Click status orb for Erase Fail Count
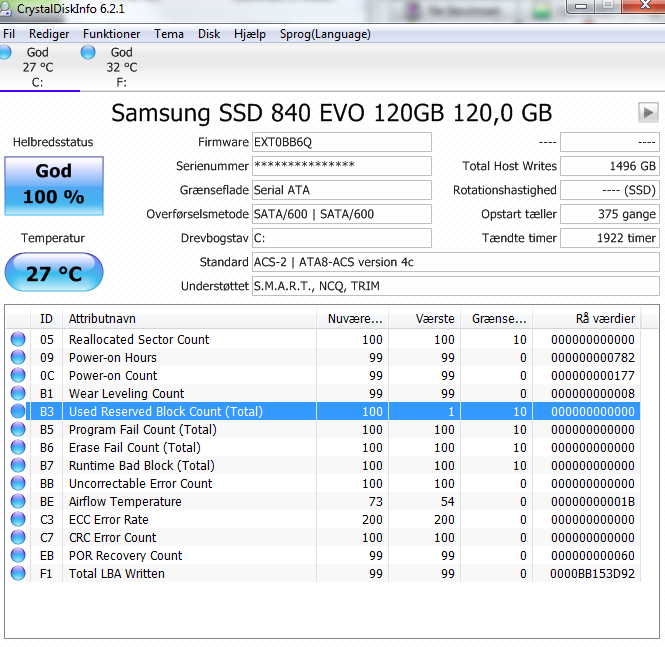 pyautogui.click(x=18, y=447)
